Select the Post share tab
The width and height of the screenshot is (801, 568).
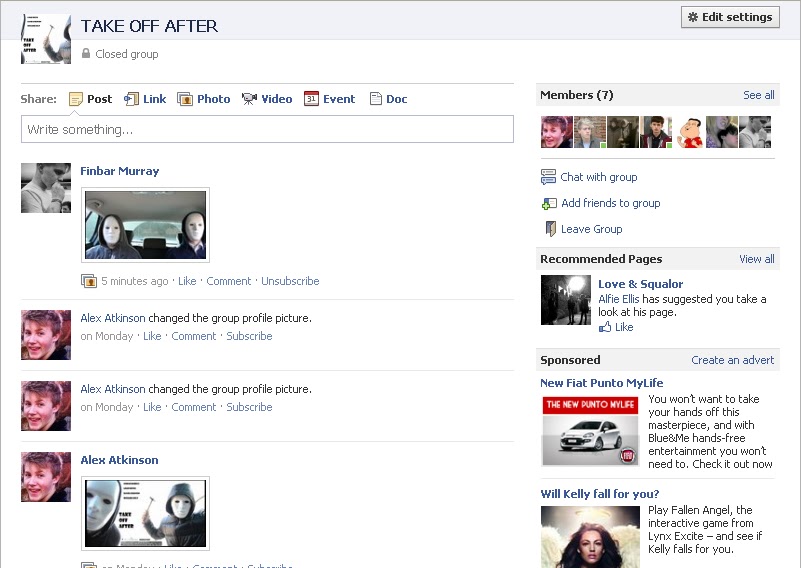tap(90, 99)
